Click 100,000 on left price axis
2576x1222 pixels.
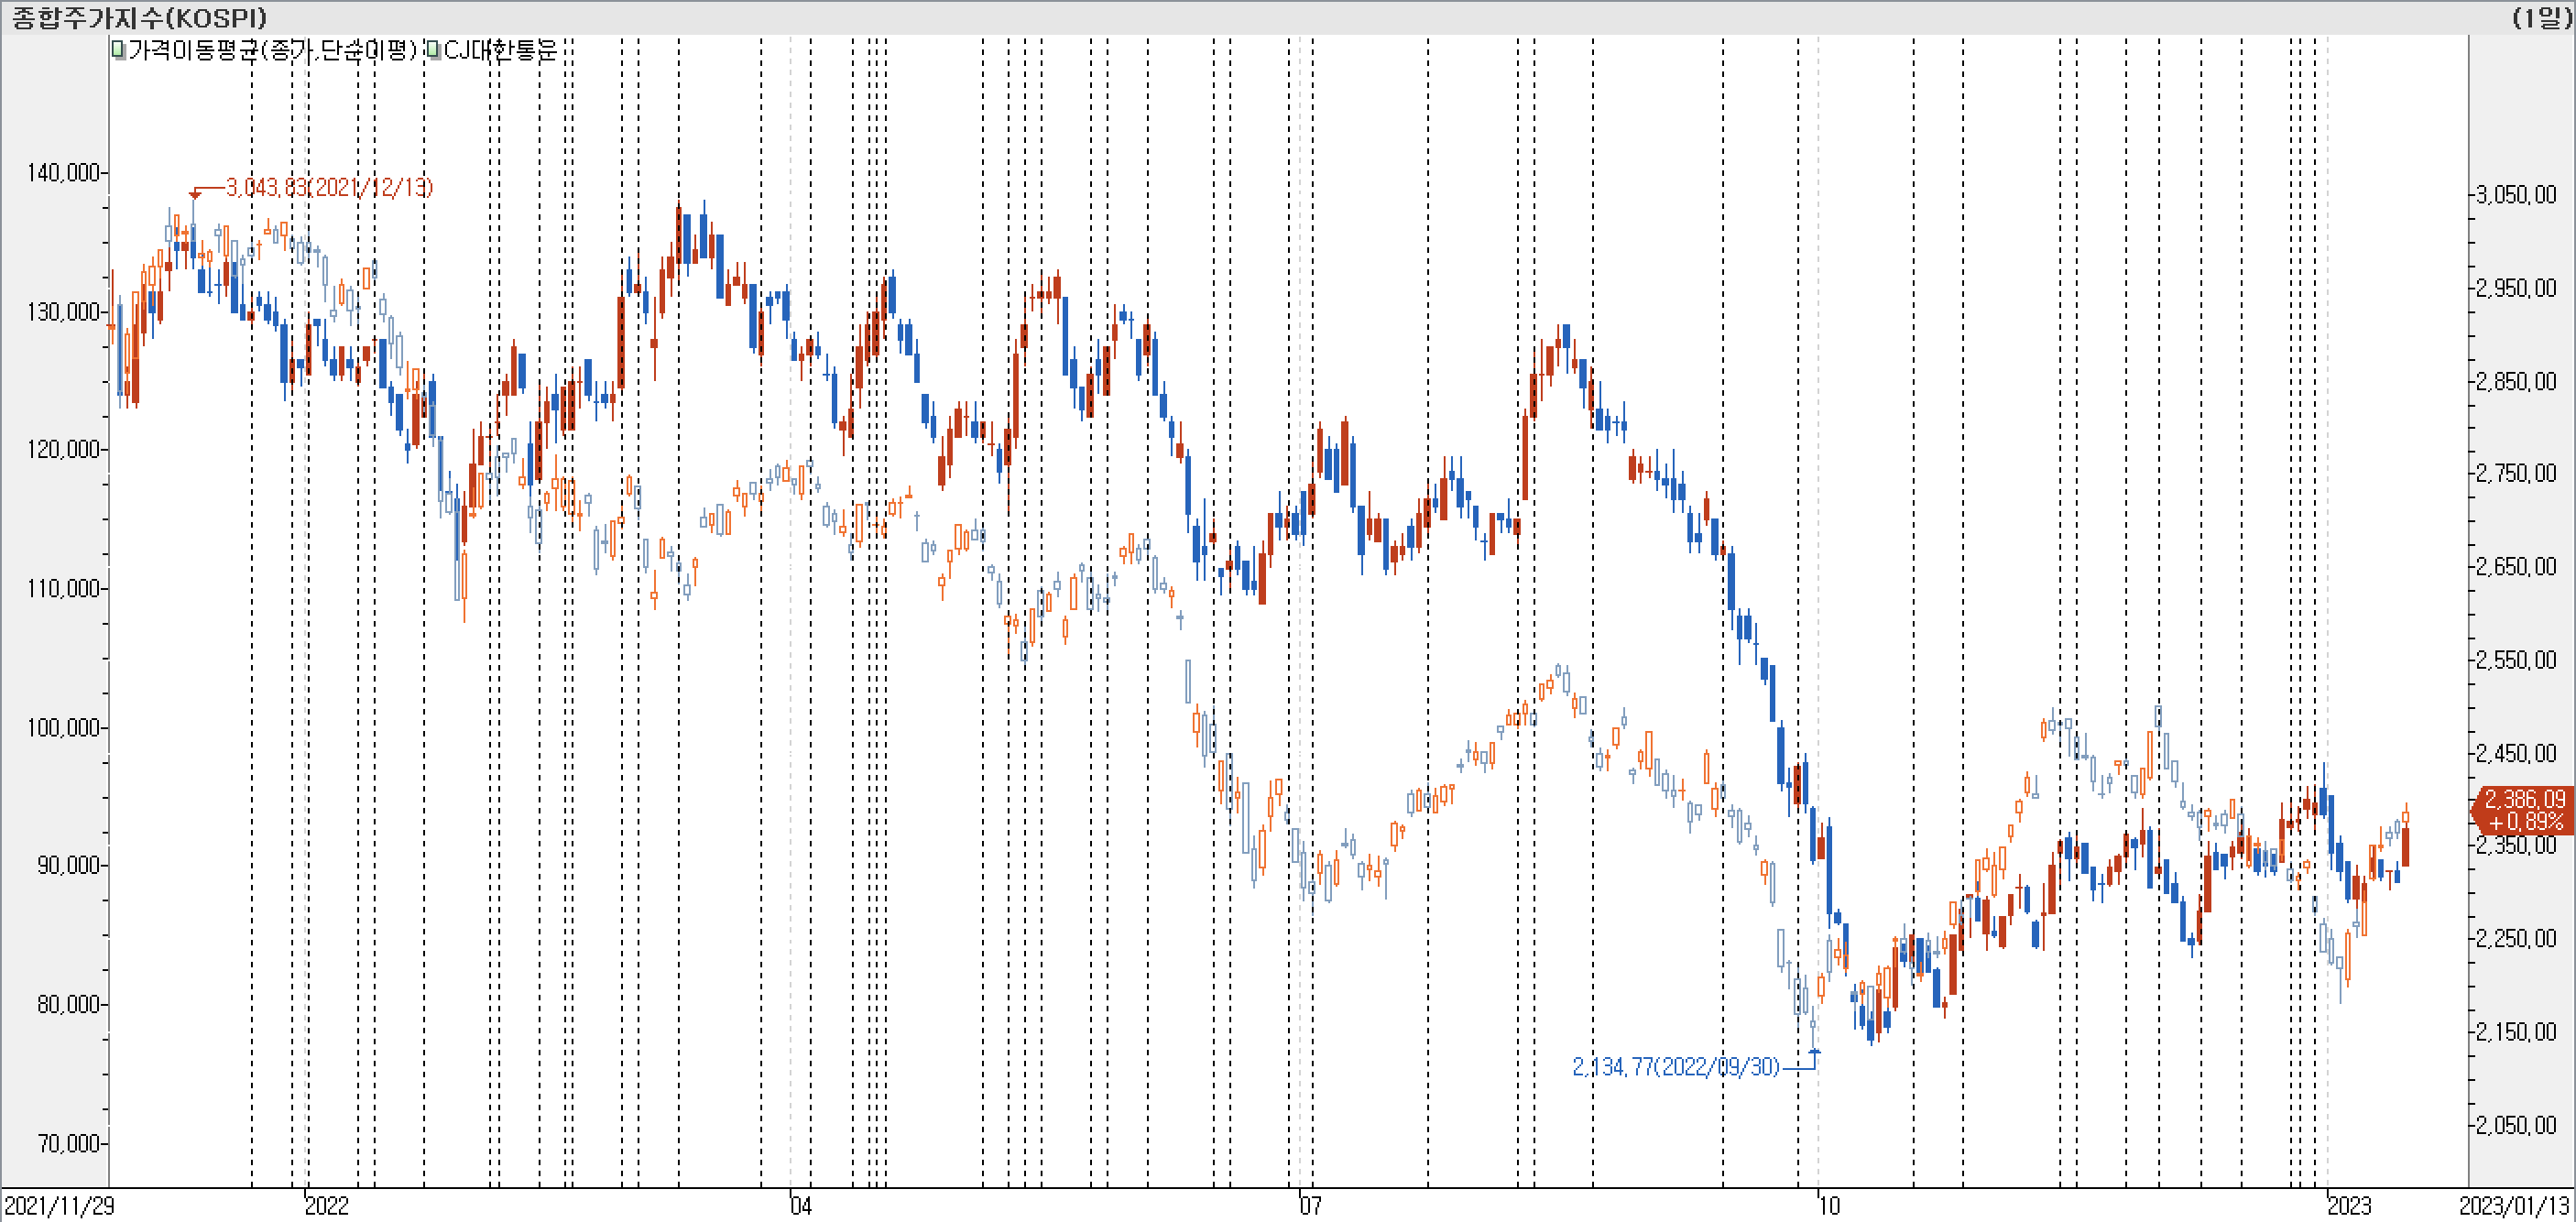coord(64,727)
